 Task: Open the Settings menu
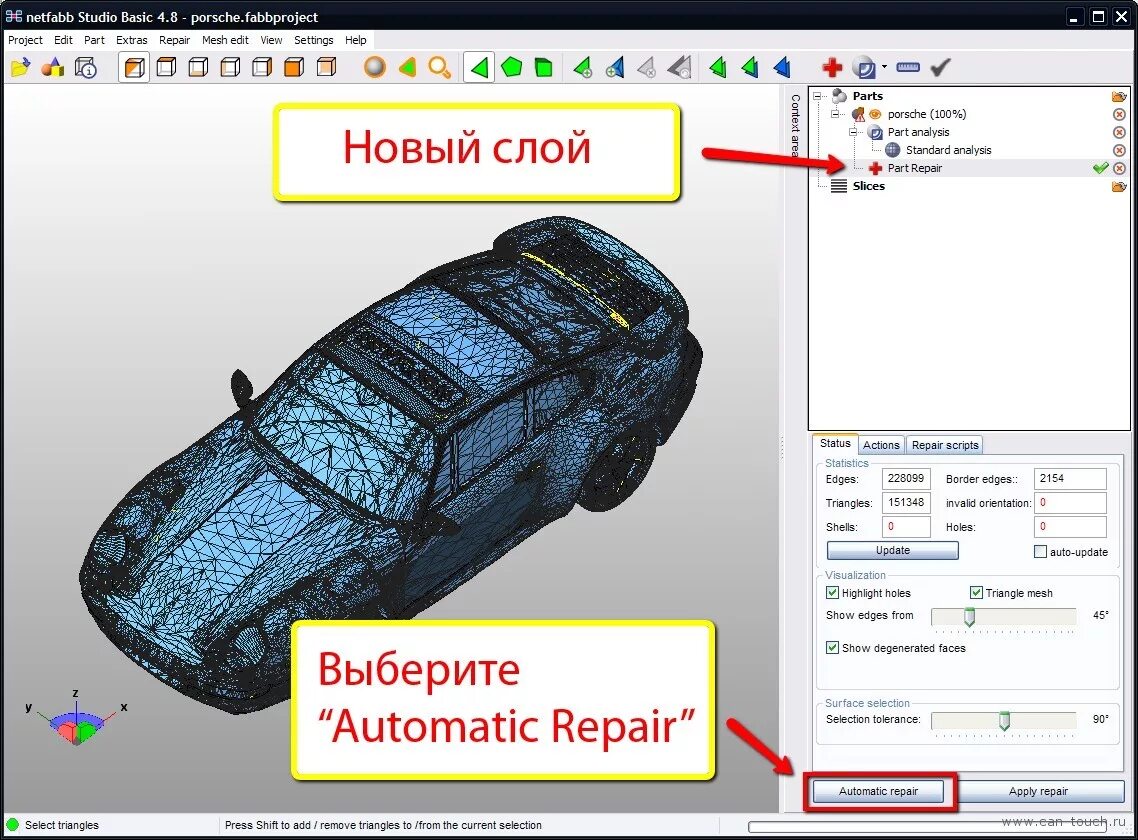click(x=314, y=40)
